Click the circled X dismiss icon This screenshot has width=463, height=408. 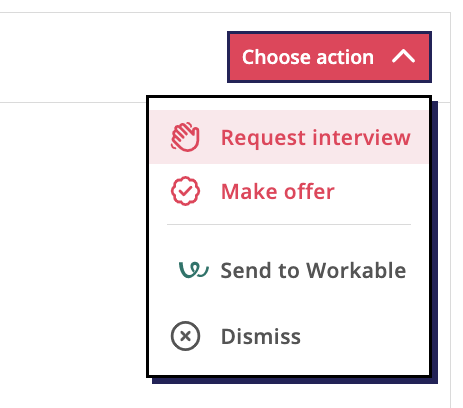tap(185, 336)
